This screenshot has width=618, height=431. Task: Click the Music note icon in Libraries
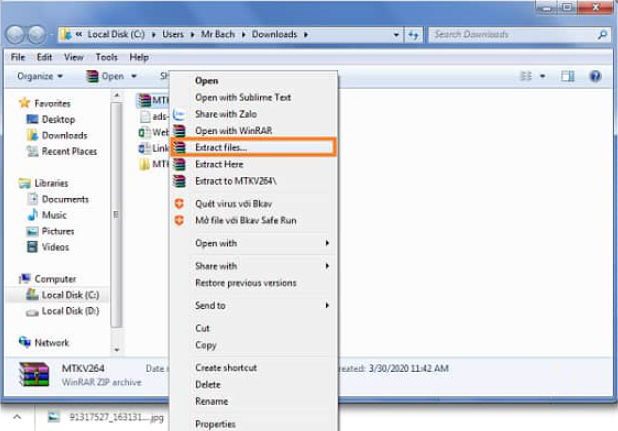pyautogui.click(x=32, y=215)
